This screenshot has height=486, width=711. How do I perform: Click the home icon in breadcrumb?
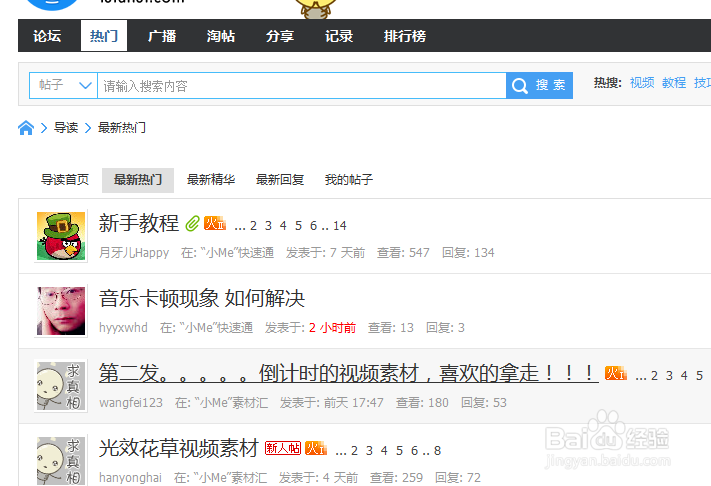26,128
